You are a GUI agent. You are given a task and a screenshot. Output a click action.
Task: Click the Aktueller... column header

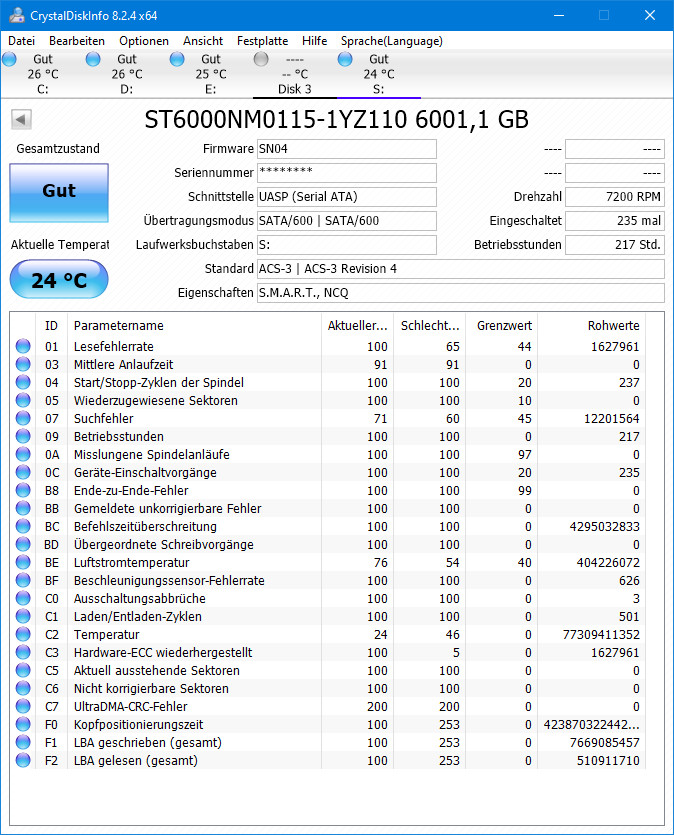pyautogui.click(x=357, y=325)
